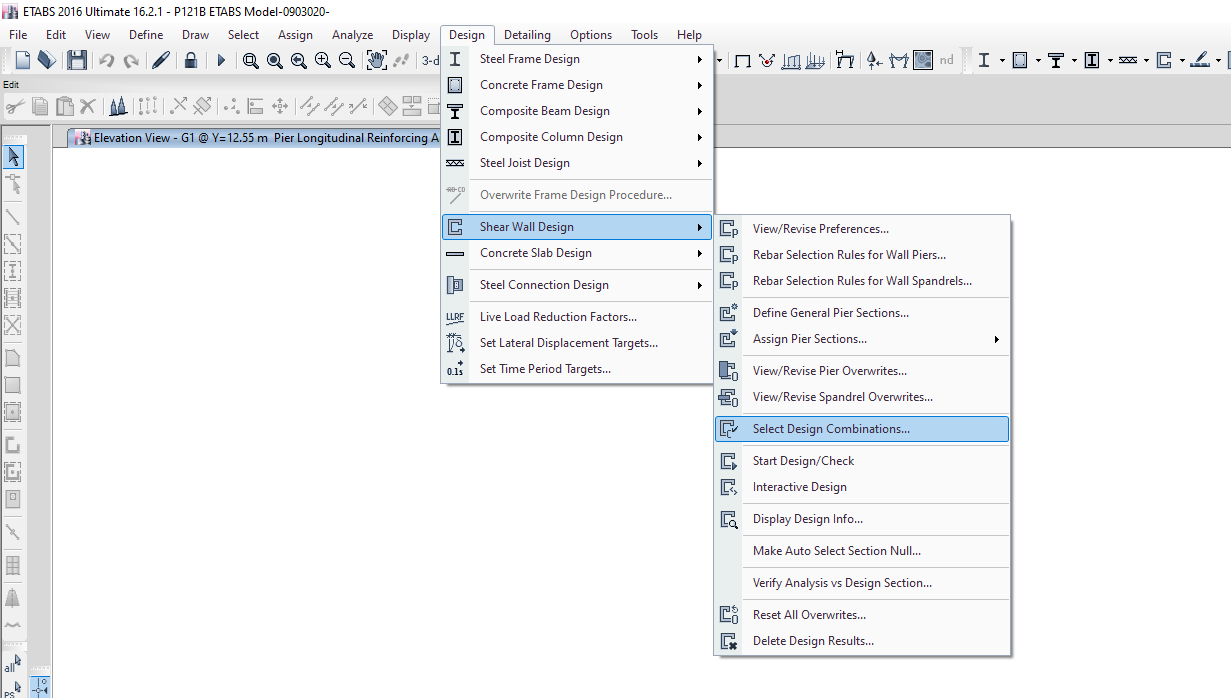This screenshot has height=698, width=1231.
Task: Toggle the model lock padlock icon
Action: [x=191, y=60]
